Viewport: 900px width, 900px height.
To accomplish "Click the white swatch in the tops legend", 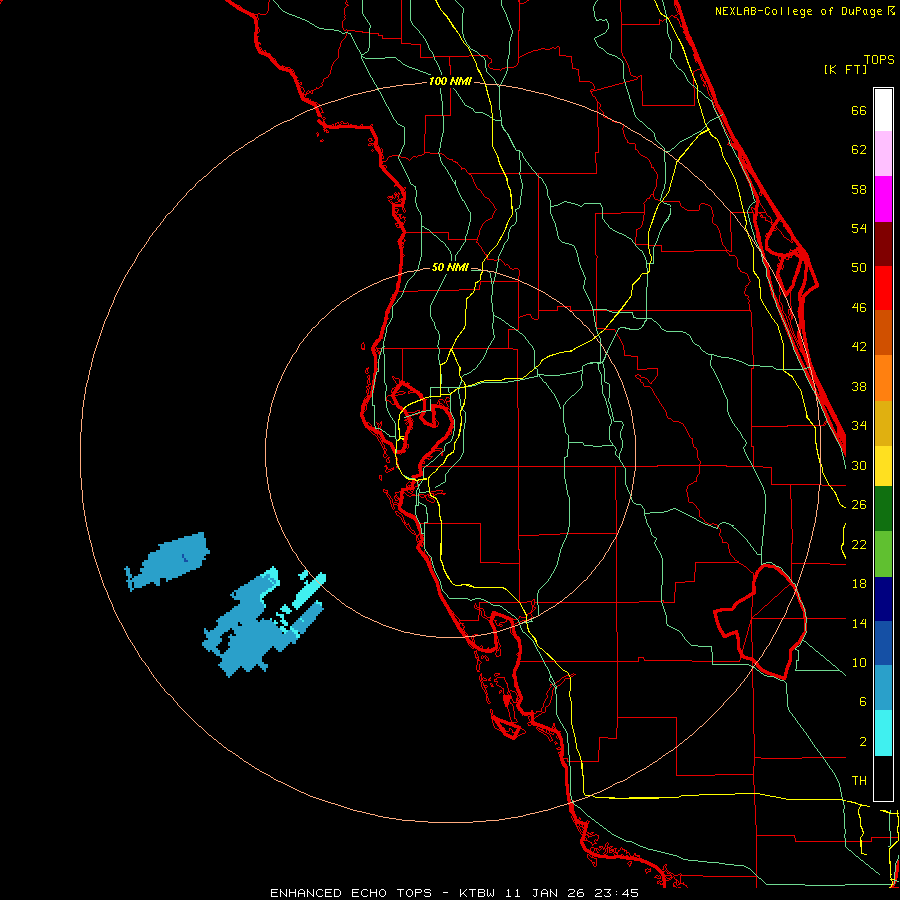I will pos(883,110).
